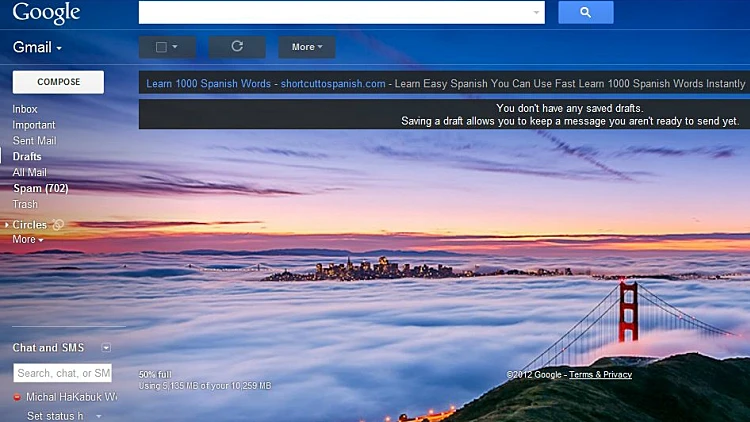
Task: Open the Terms & Privacy link
Action: [600, 374]
